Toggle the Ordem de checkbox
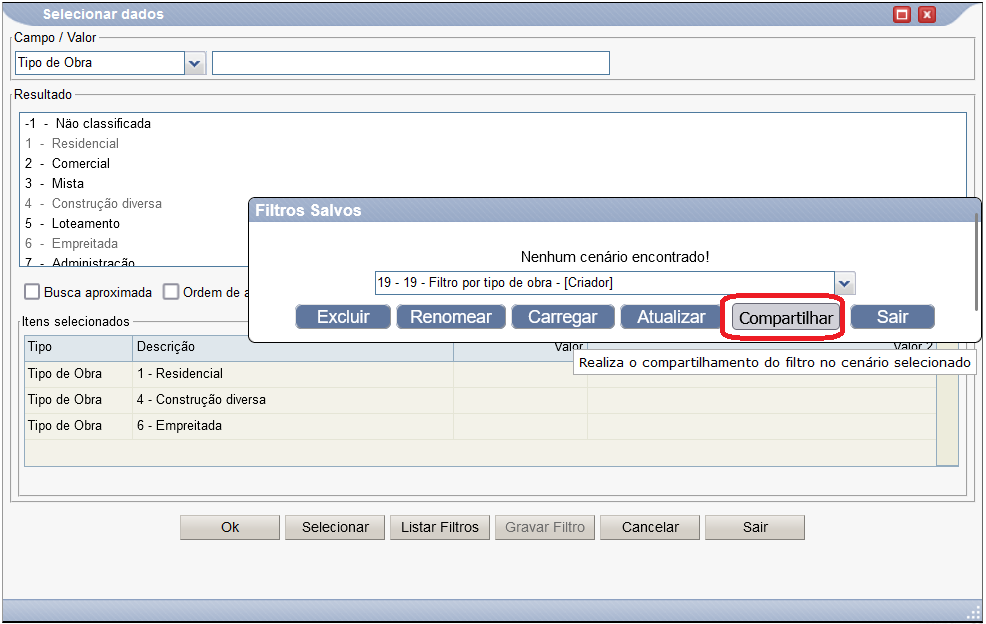Image resolution: width=986 pixels, height=624 pixels. pyautogui.click(x=170, y=292)
